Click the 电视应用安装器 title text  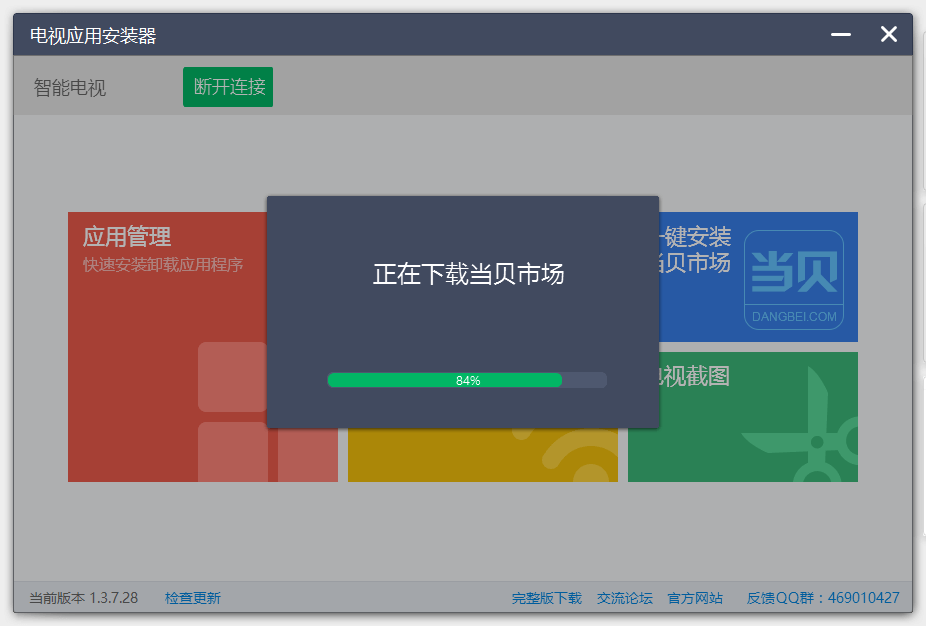click(x=93, y=35)
